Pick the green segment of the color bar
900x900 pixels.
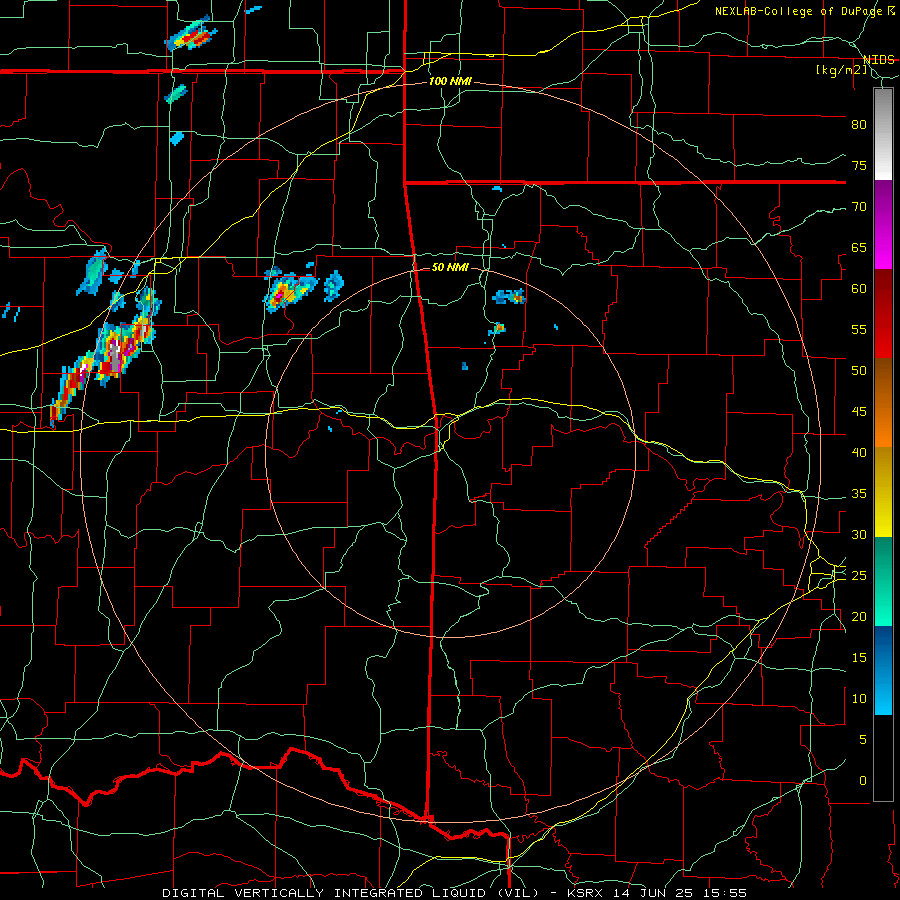pyautogui.click(x=883, y=581)
